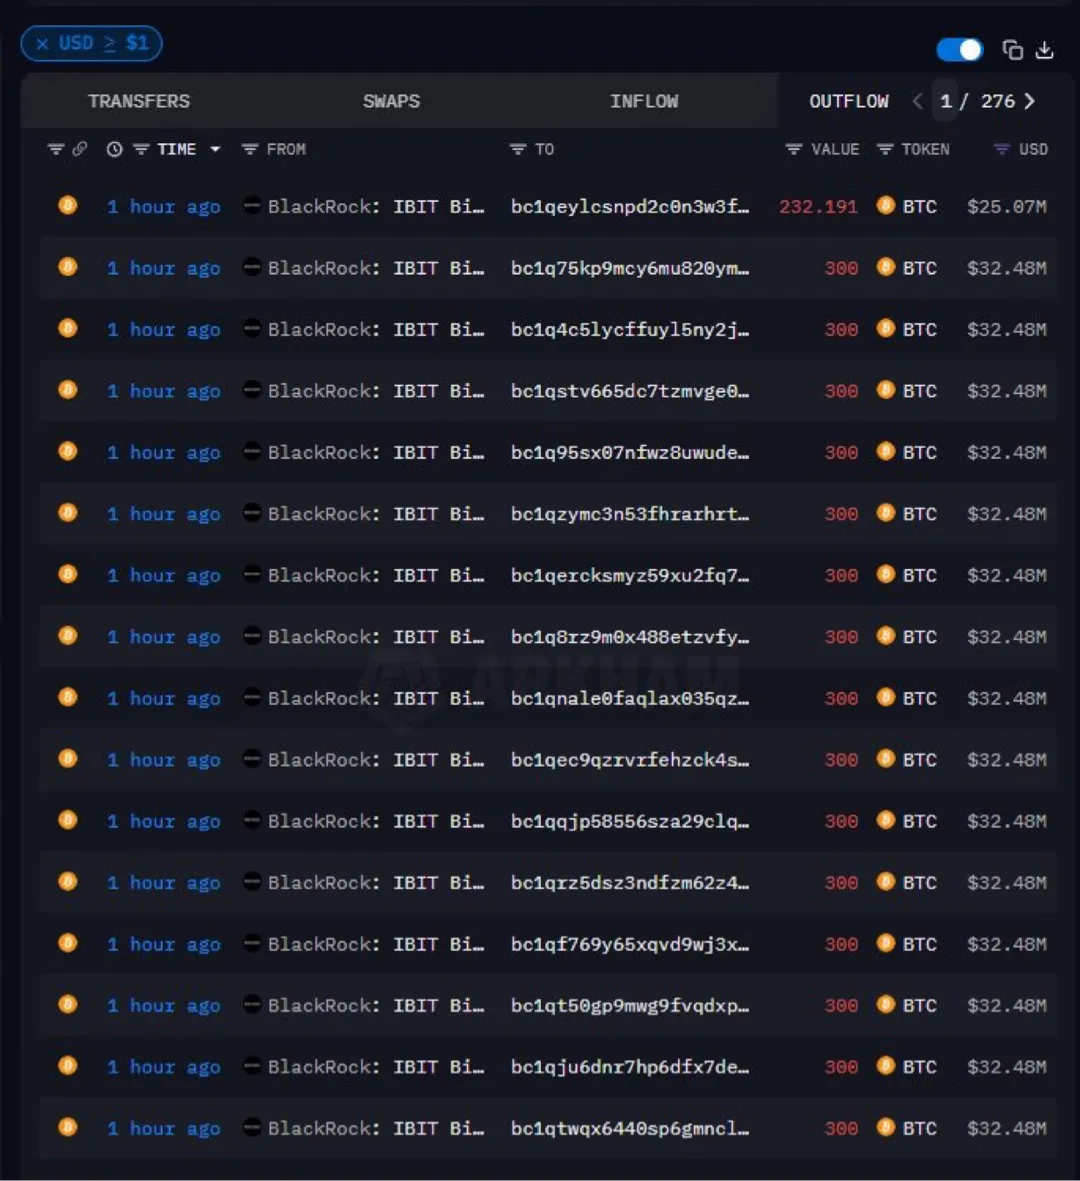Click the page number 1 field
Screen dimensions: 1080x1181
pos(946,101)
